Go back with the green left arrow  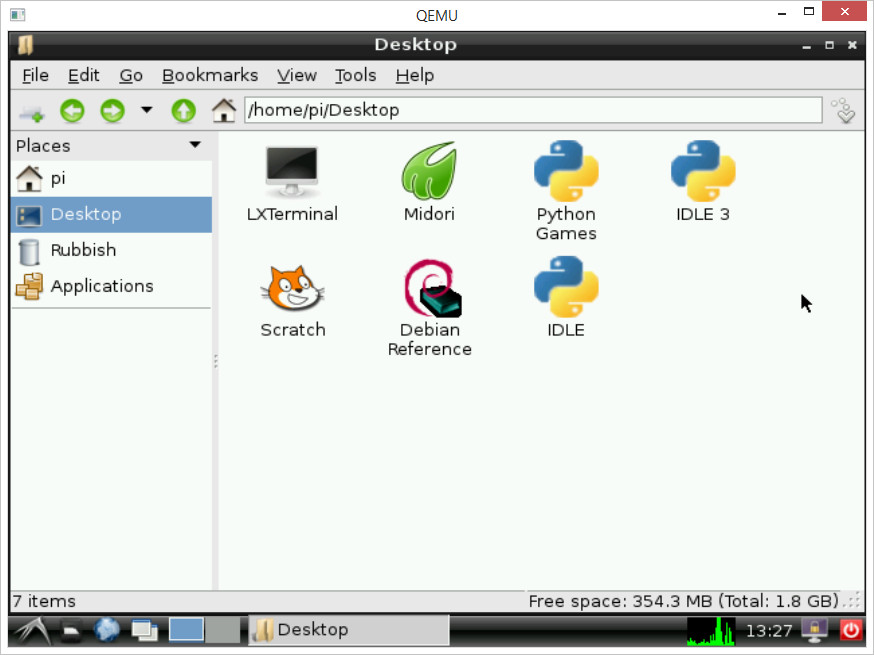[x=72, y=111]
